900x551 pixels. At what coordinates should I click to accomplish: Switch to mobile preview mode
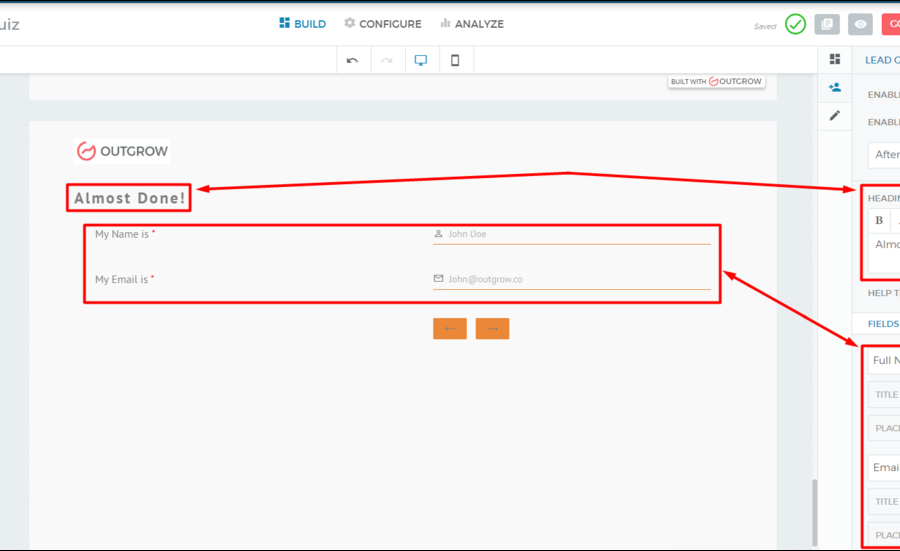coord(455,60)
